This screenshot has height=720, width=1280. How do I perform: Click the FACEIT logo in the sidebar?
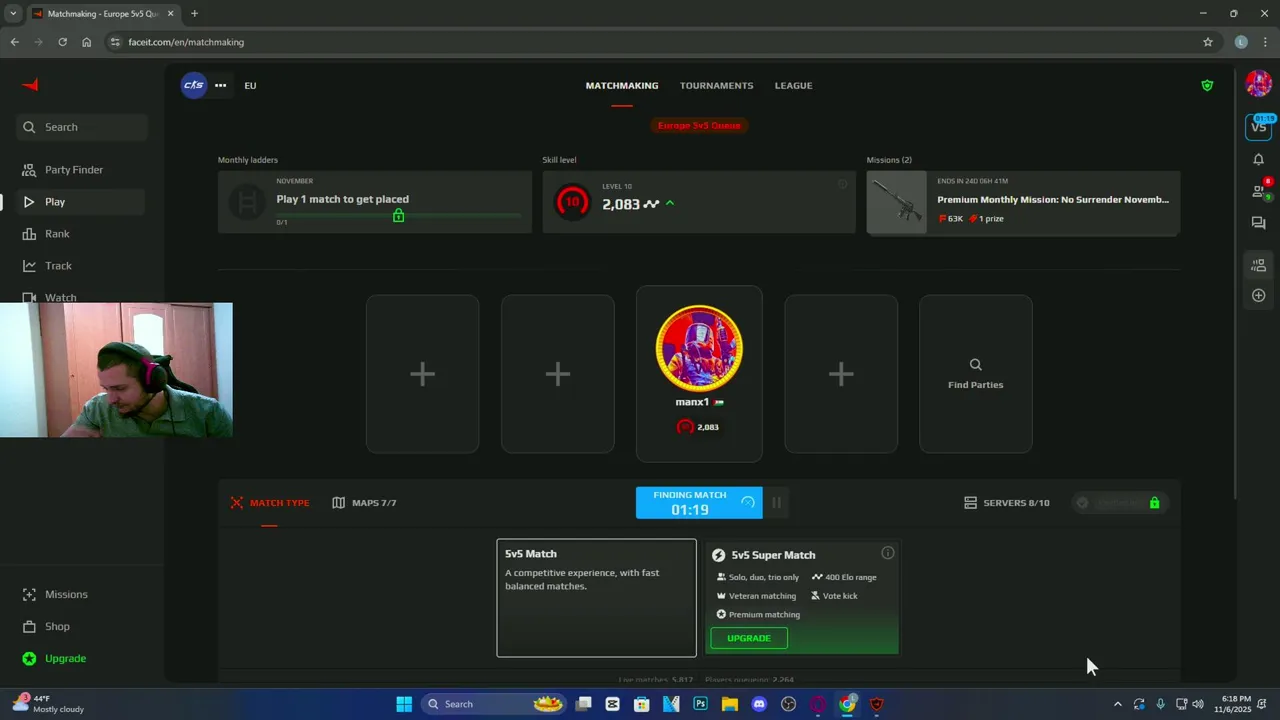pos(30,85)
